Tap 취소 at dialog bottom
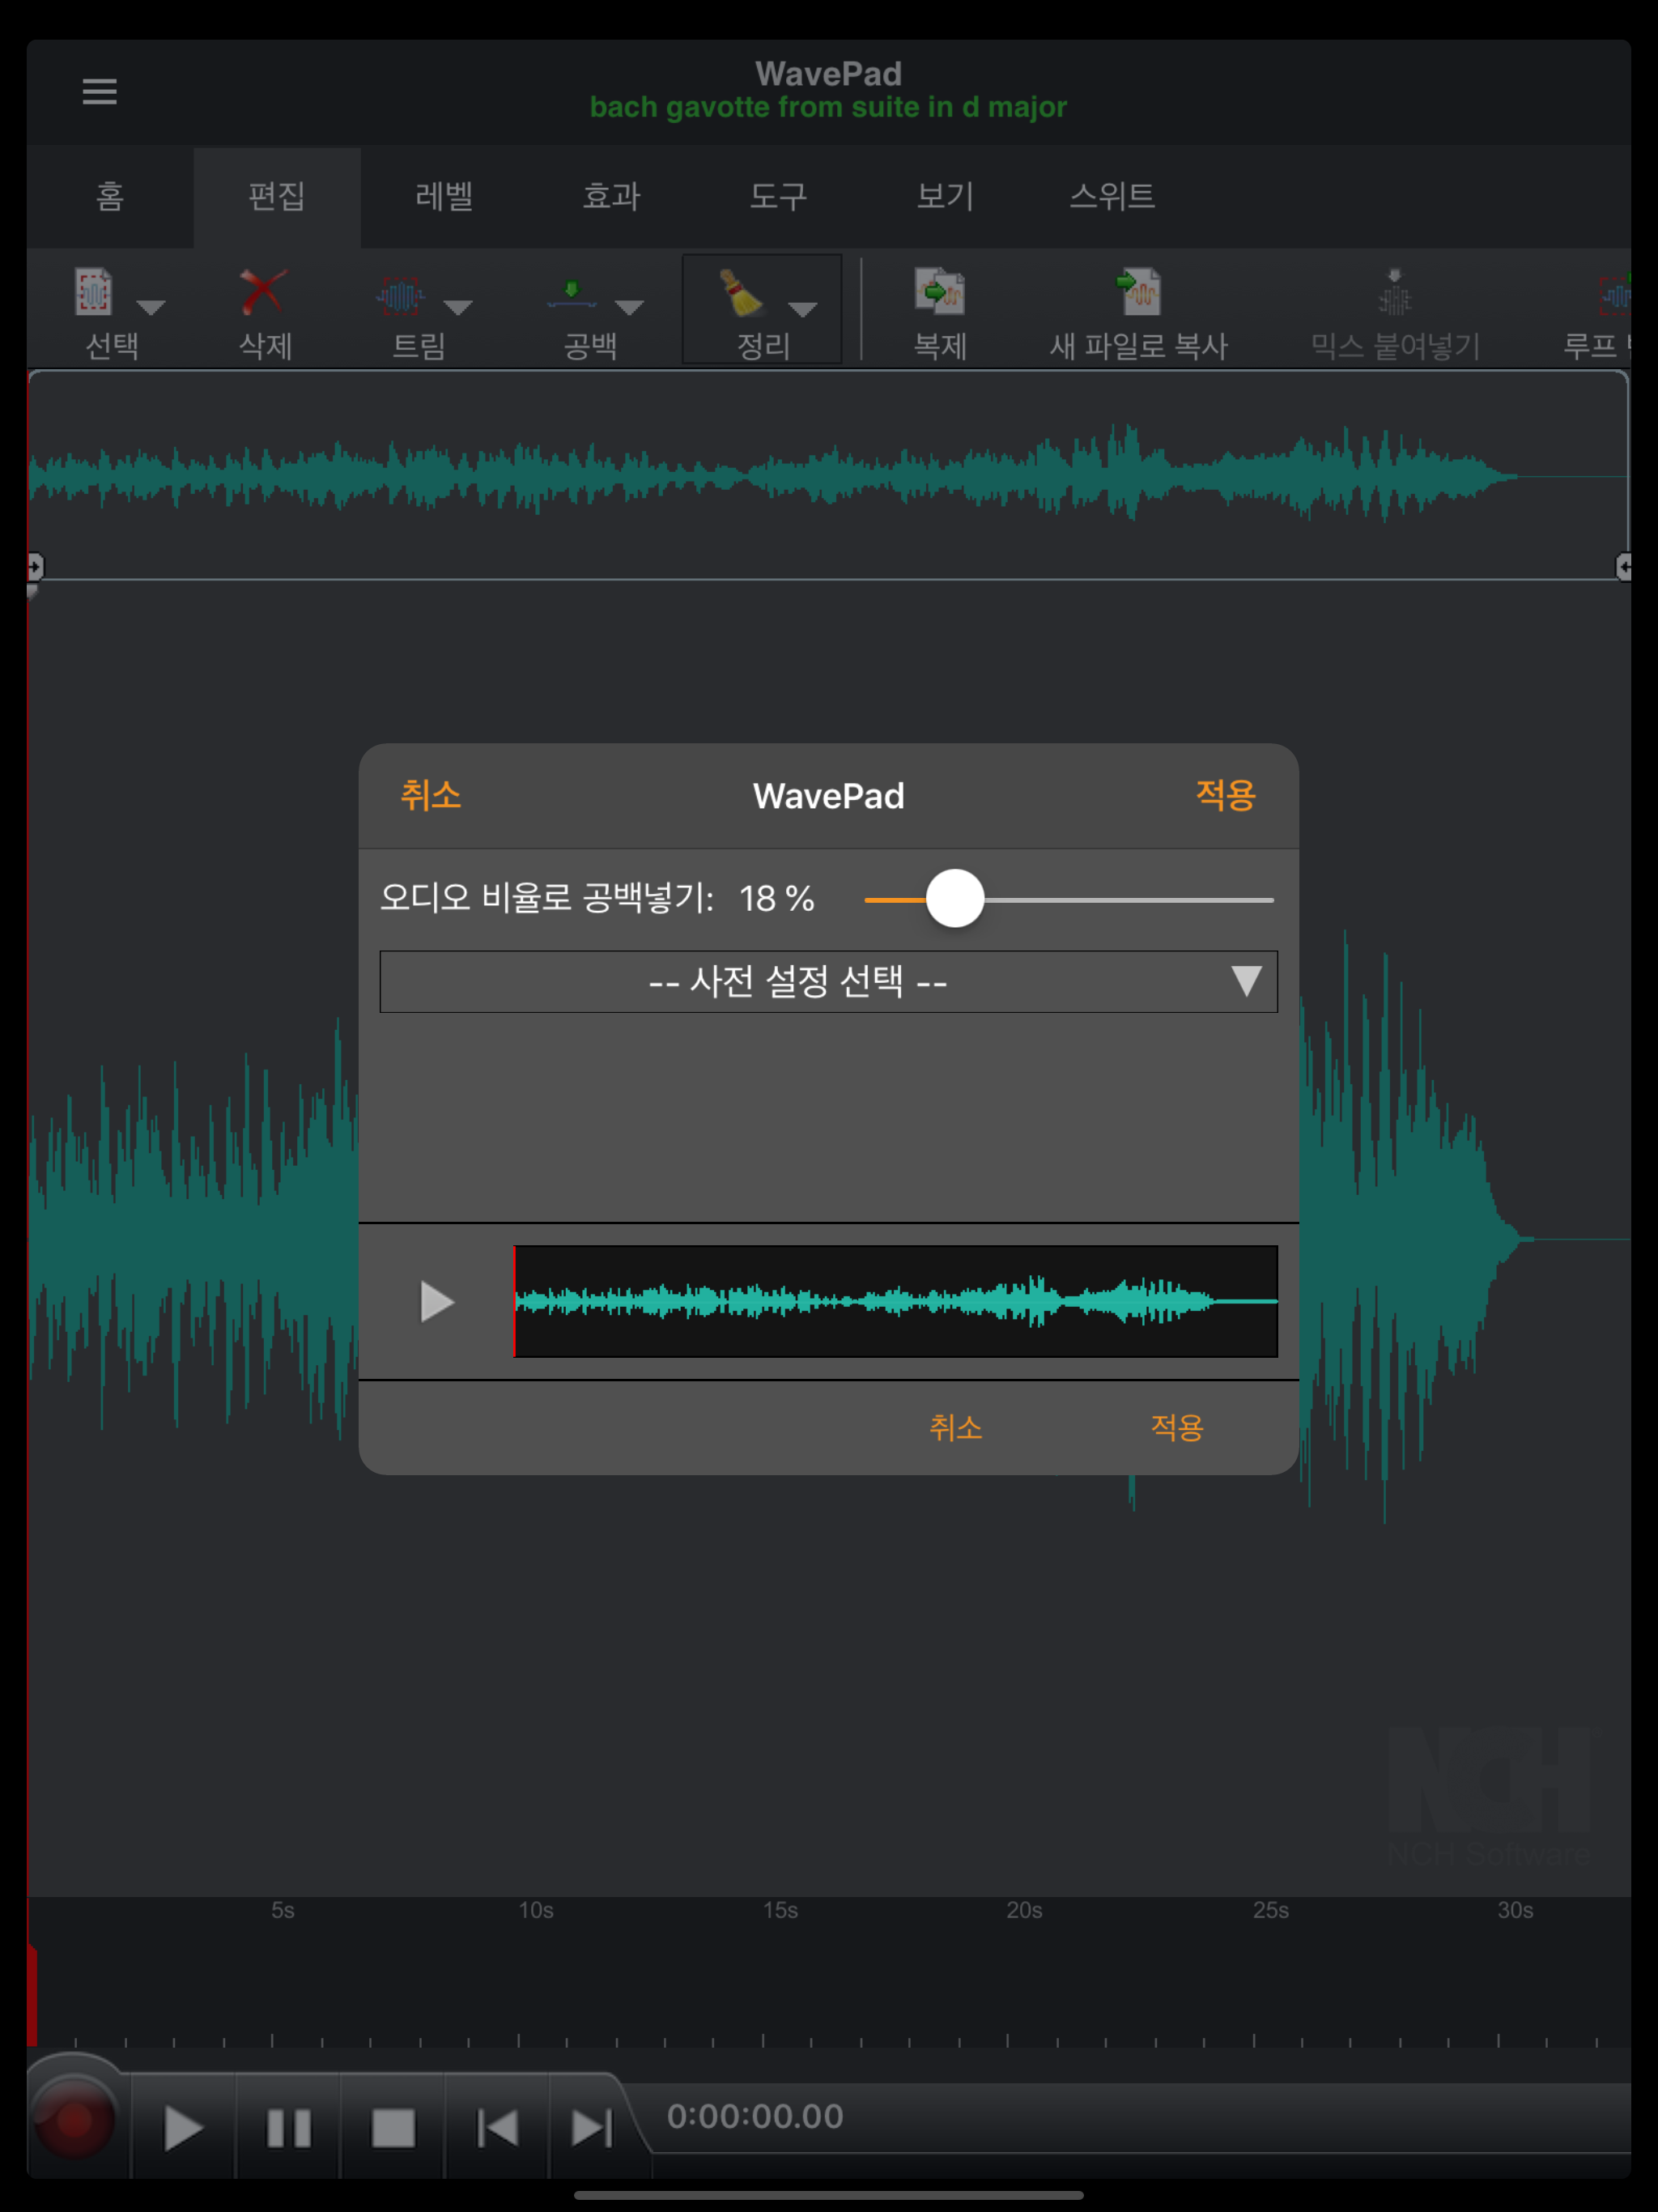The height and width of the screenshot is (2212, 1658). click(956, 1427)
